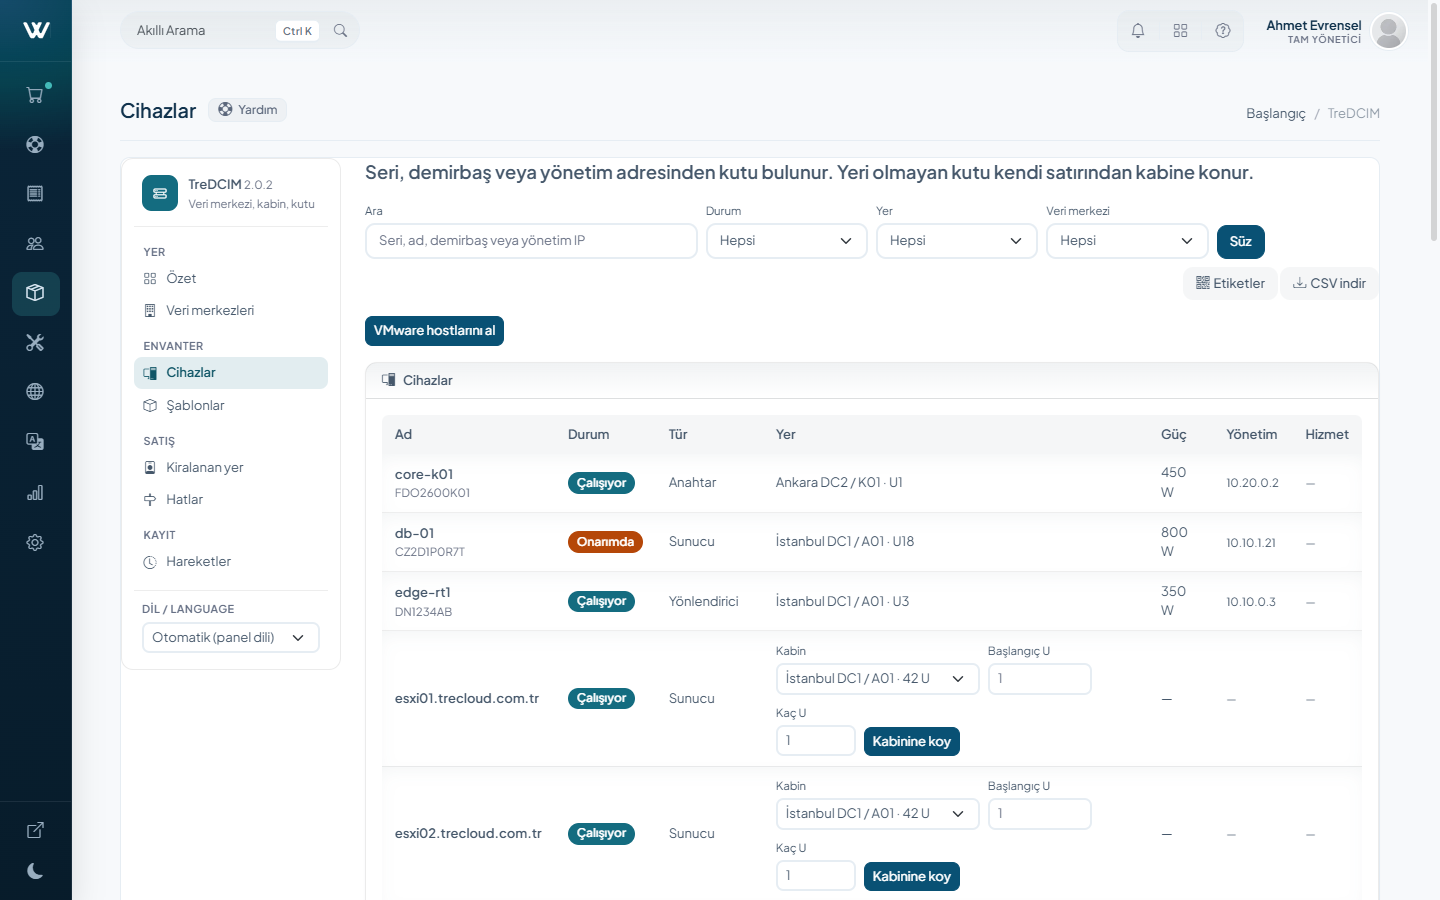The height and width of the screenshot is (900, 1440).
Task: Click Kabinine koy for esxi01.trecloud.com.tr
Action: coord(912,742)
